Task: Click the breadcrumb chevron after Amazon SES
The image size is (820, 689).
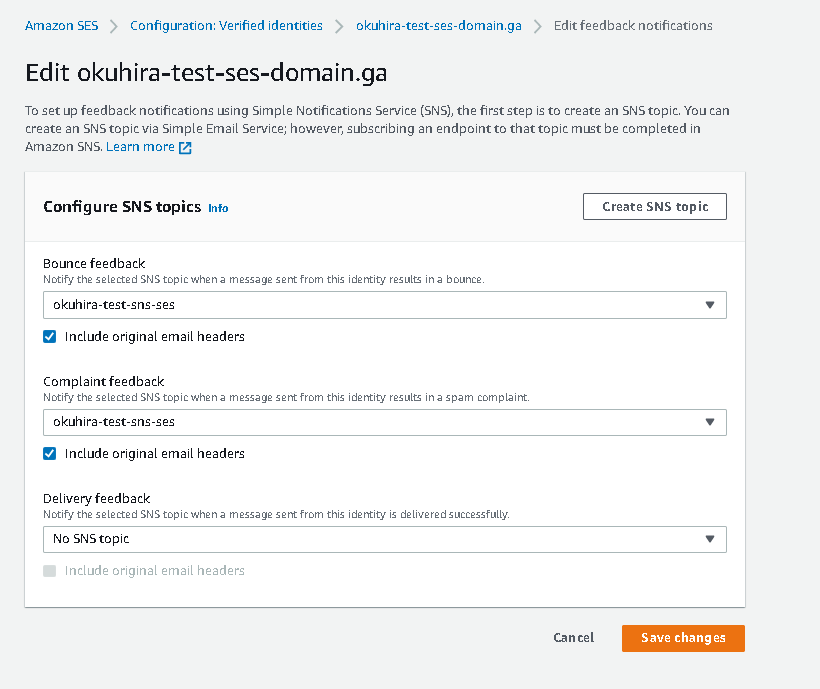Action: (114, 26)
